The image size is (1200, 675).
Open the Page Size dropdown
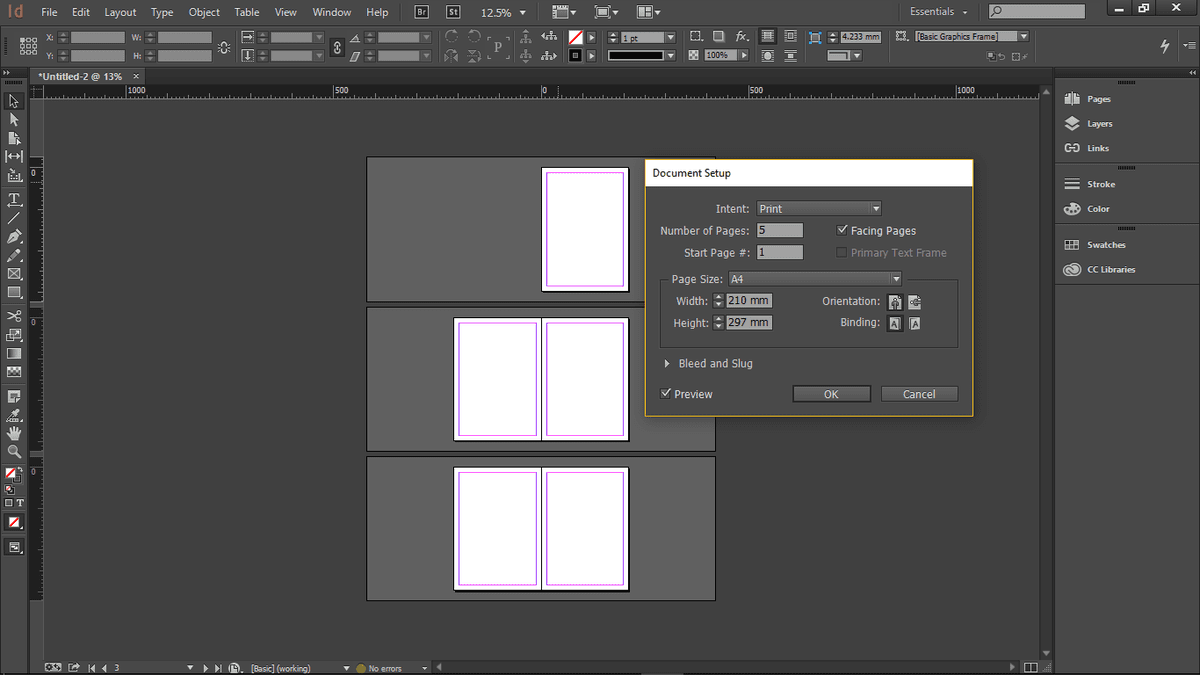[815, 279]
